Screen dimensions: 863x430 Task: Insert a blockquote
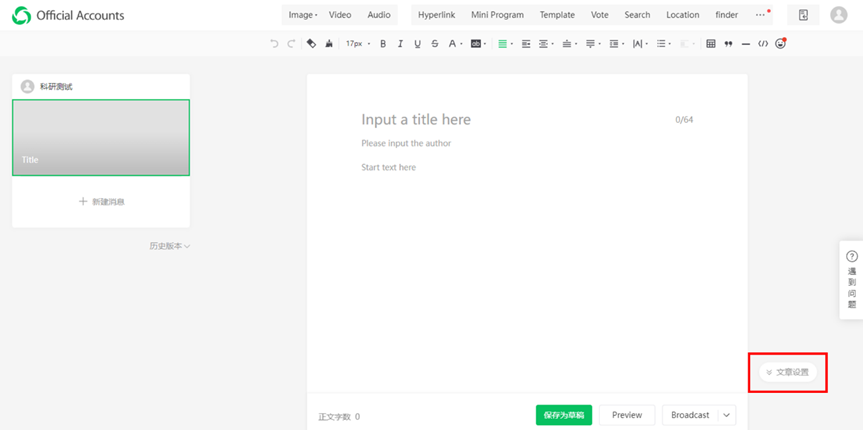(x=728, y=44)
